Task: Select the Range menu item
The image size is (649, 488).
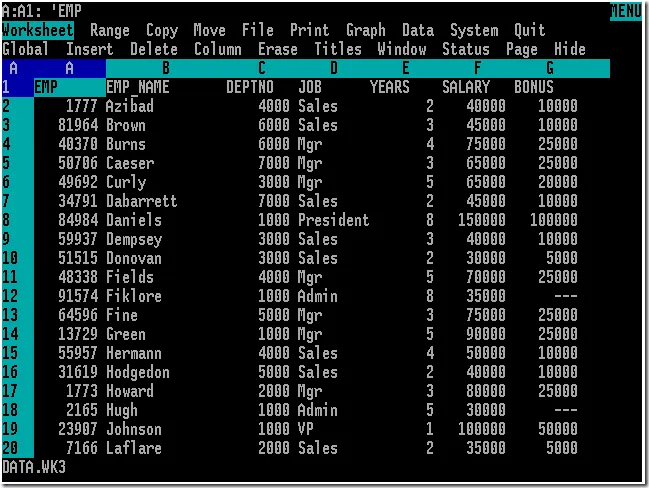Action: 110,31
